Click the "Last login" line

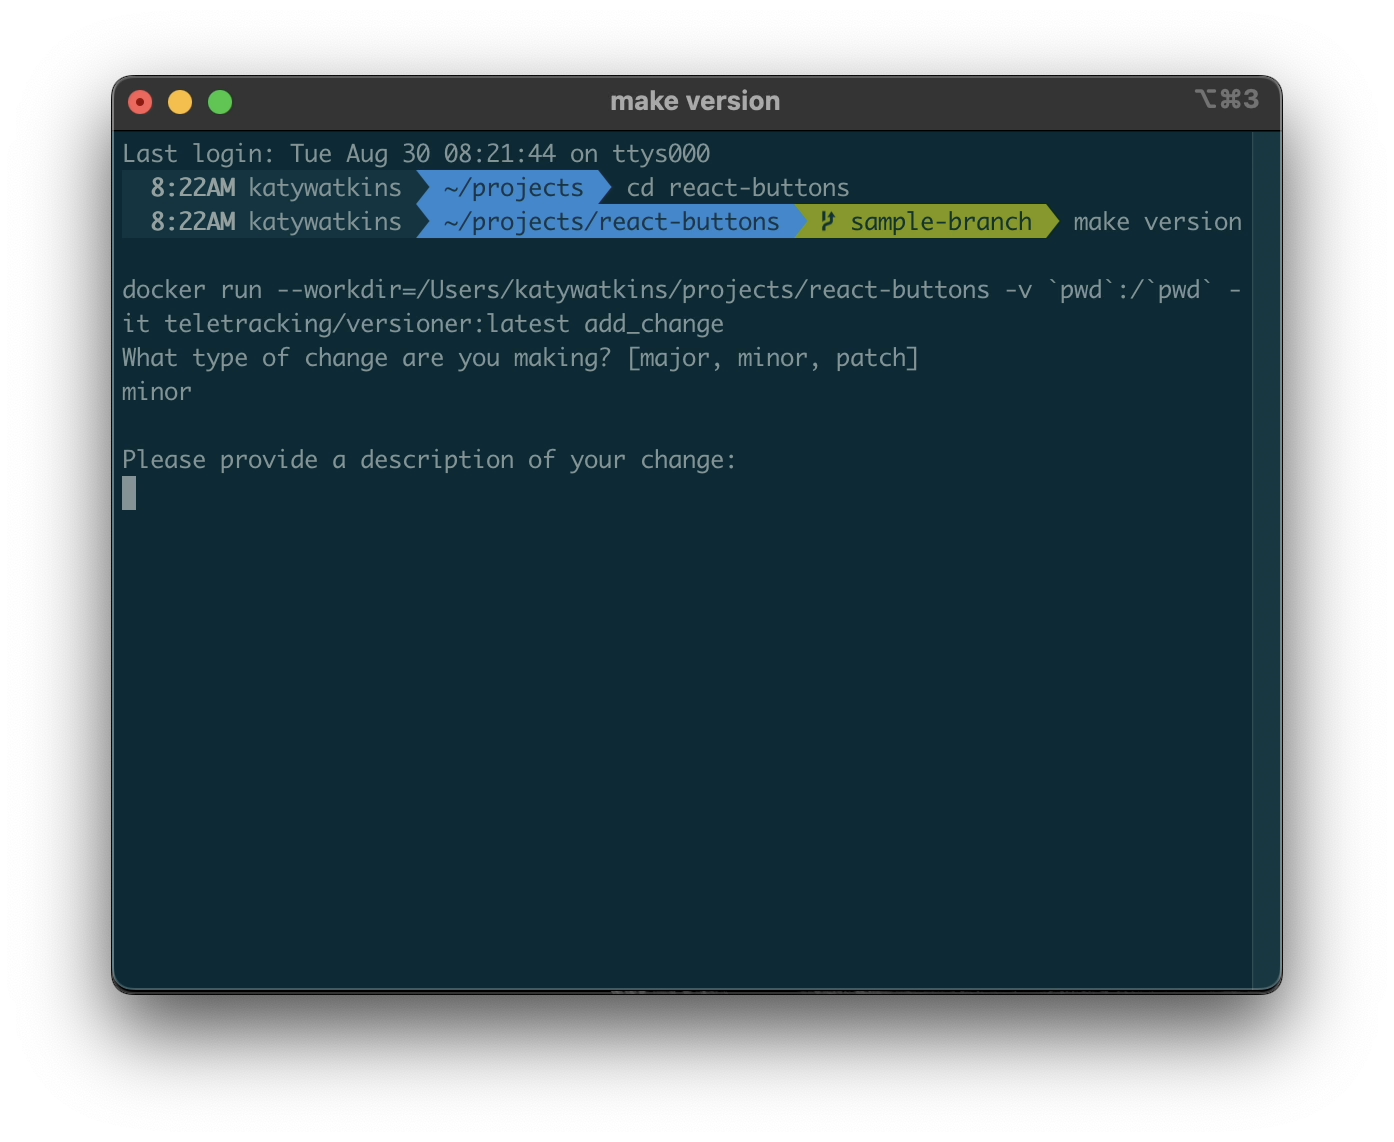[416, 153]
